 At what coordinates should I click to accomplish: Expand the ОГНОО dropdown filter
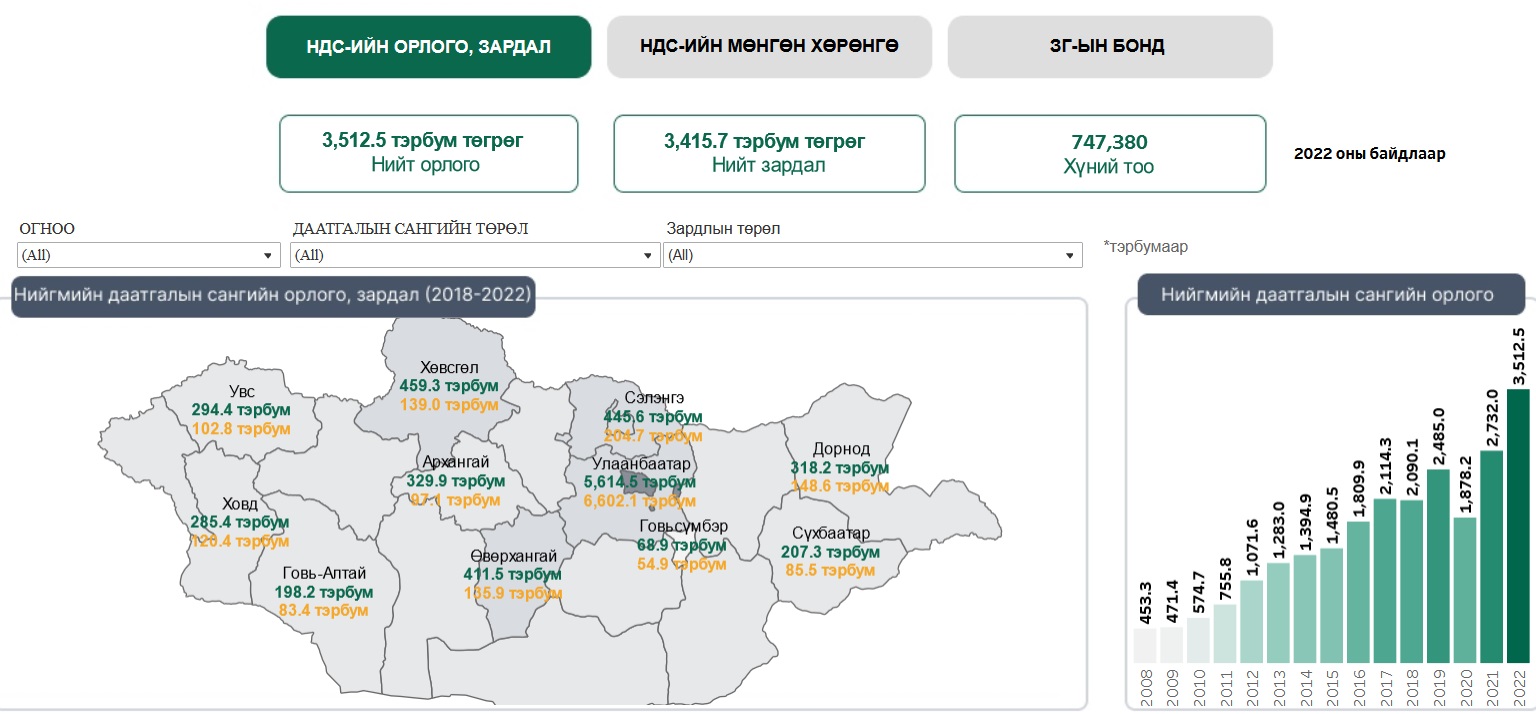(x=149, y=255)
